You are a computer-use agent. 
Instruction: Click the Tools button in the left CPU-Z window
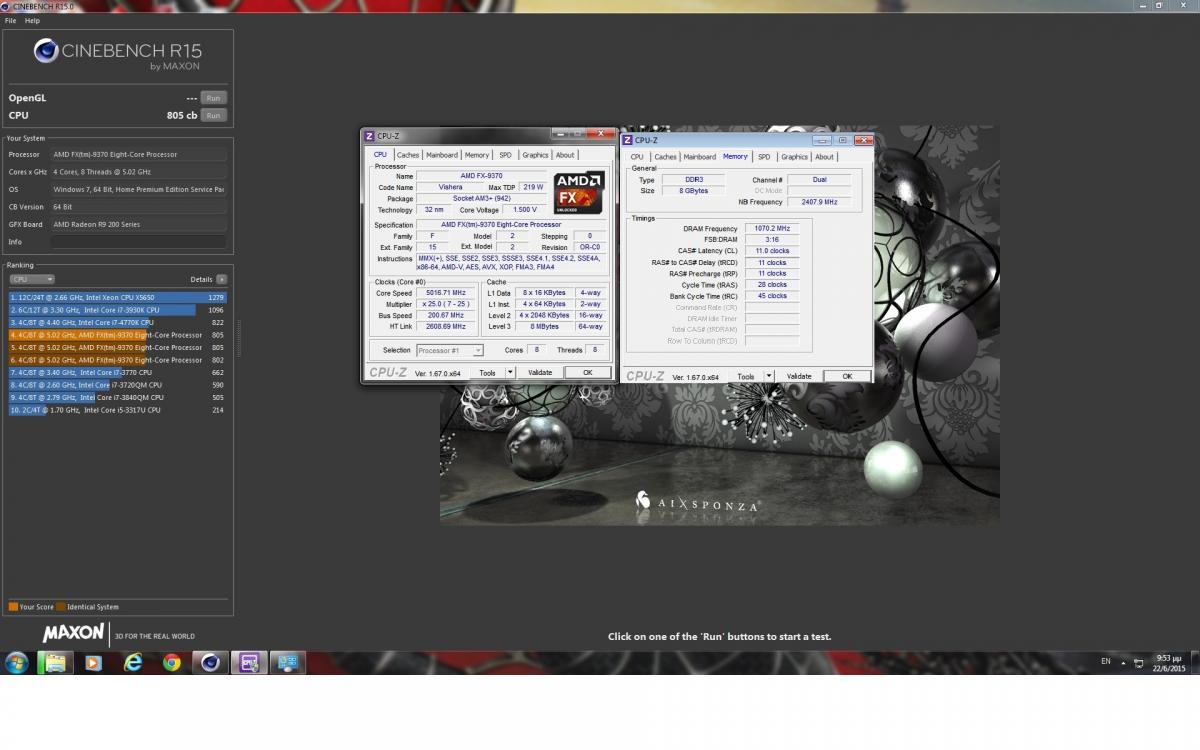click(x=487, y=373)
